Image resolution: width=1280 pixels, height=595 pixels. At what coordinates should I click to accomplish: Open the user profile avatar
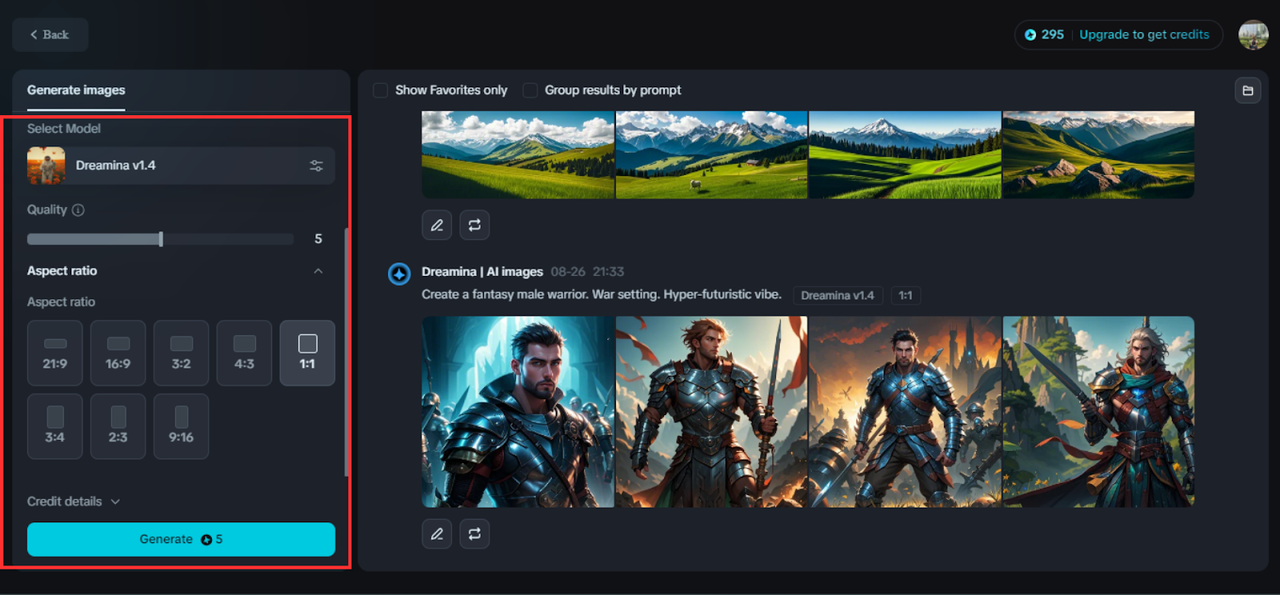tap(1253, 35)
